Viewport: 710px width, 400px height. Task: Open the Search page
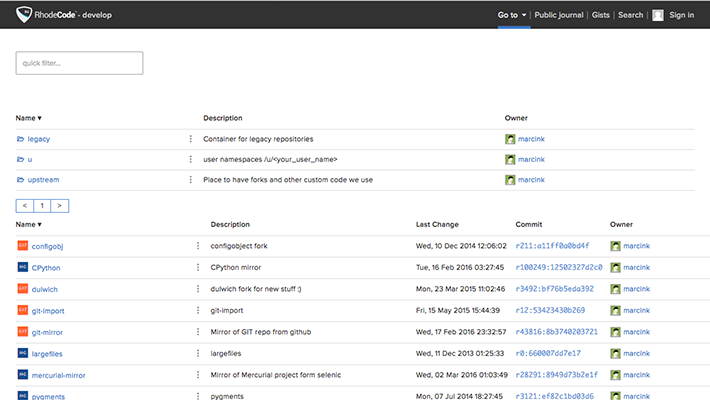click(630, 15)
